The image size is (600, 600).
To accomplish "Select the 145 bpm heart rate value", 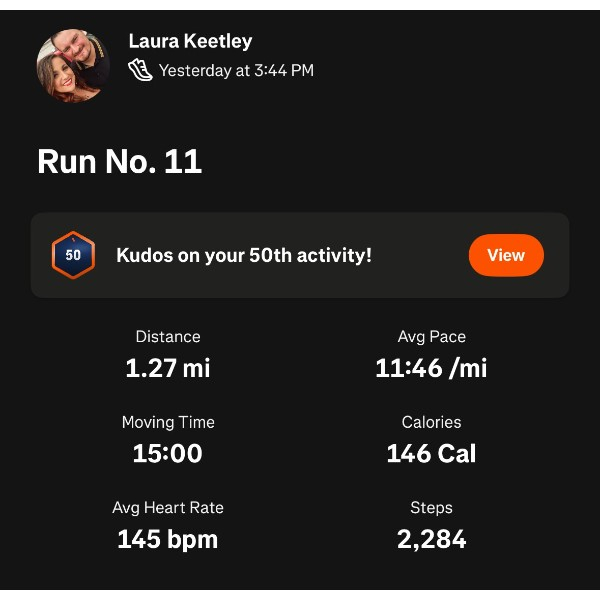I will click(x=168, y=540).
